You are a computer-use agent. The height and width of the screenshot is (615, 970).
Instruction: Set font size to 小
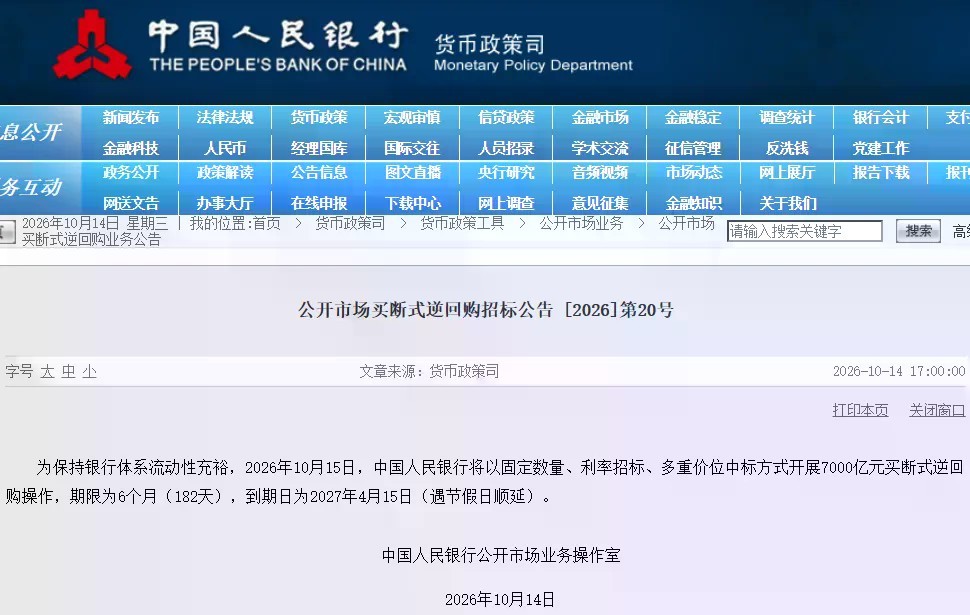pos(90,371)
